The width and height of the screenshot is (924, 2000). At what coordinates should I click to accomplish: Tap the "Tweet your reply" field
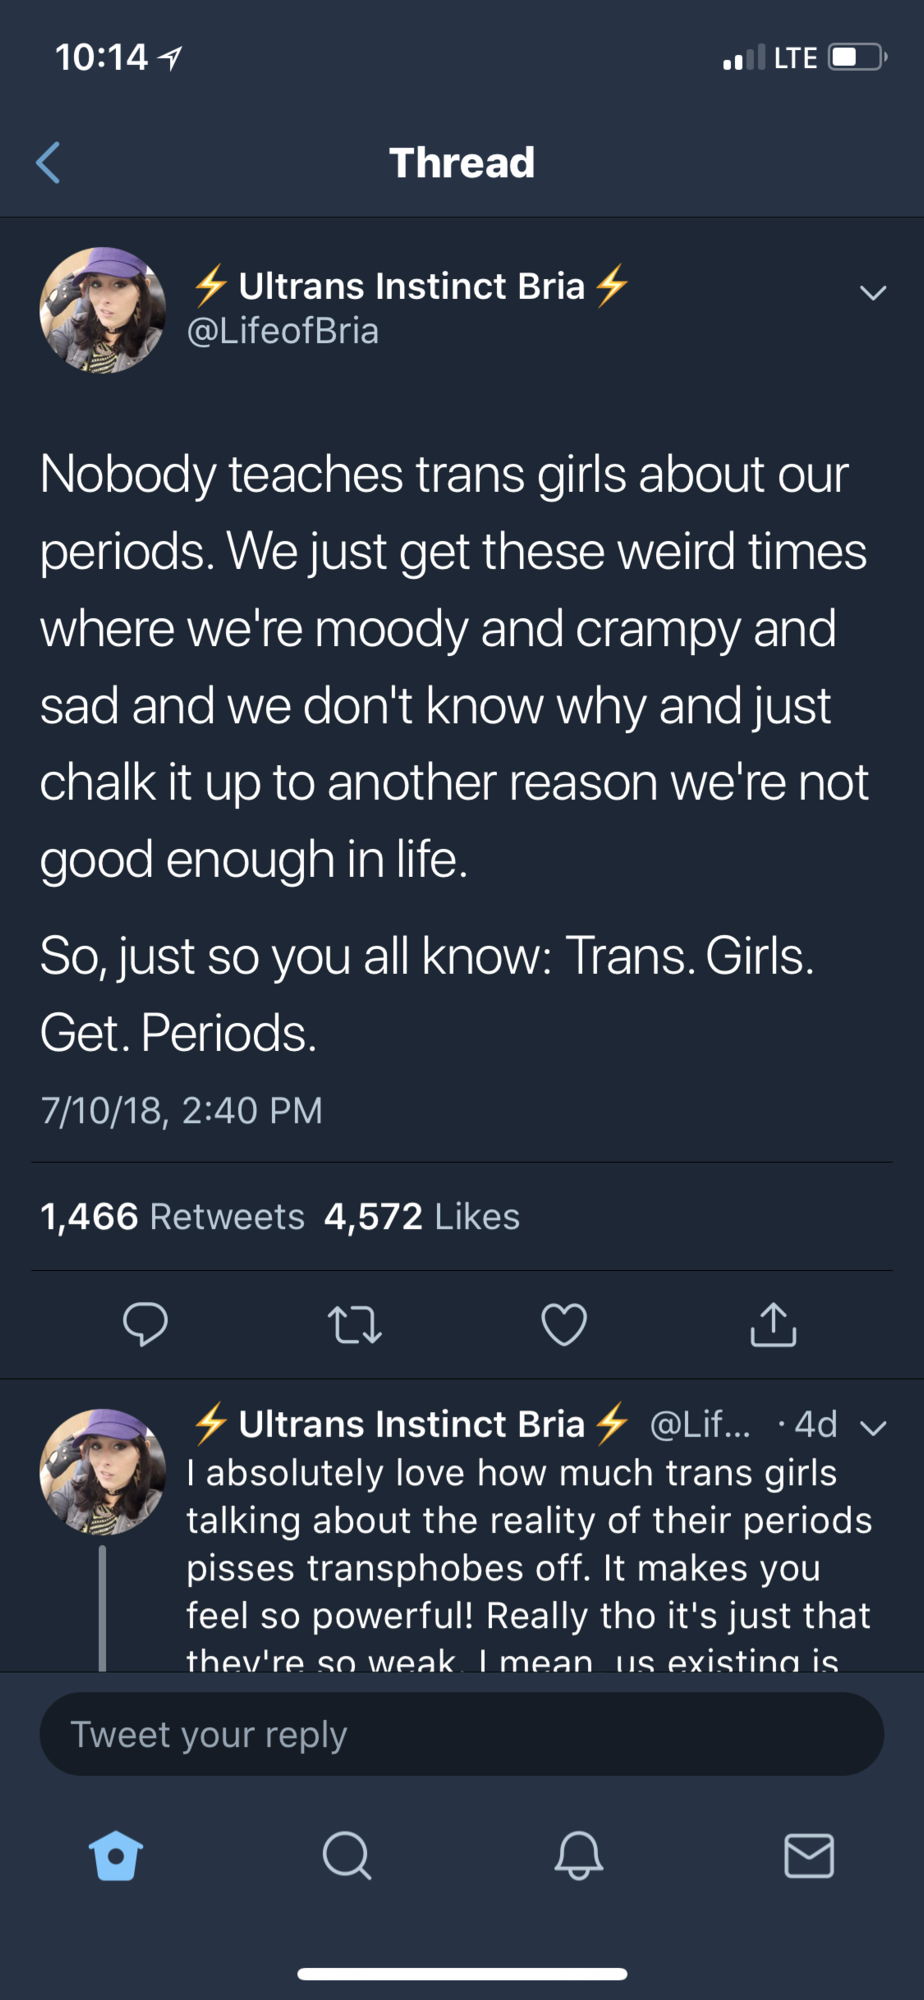click(x=461, y=1734)
